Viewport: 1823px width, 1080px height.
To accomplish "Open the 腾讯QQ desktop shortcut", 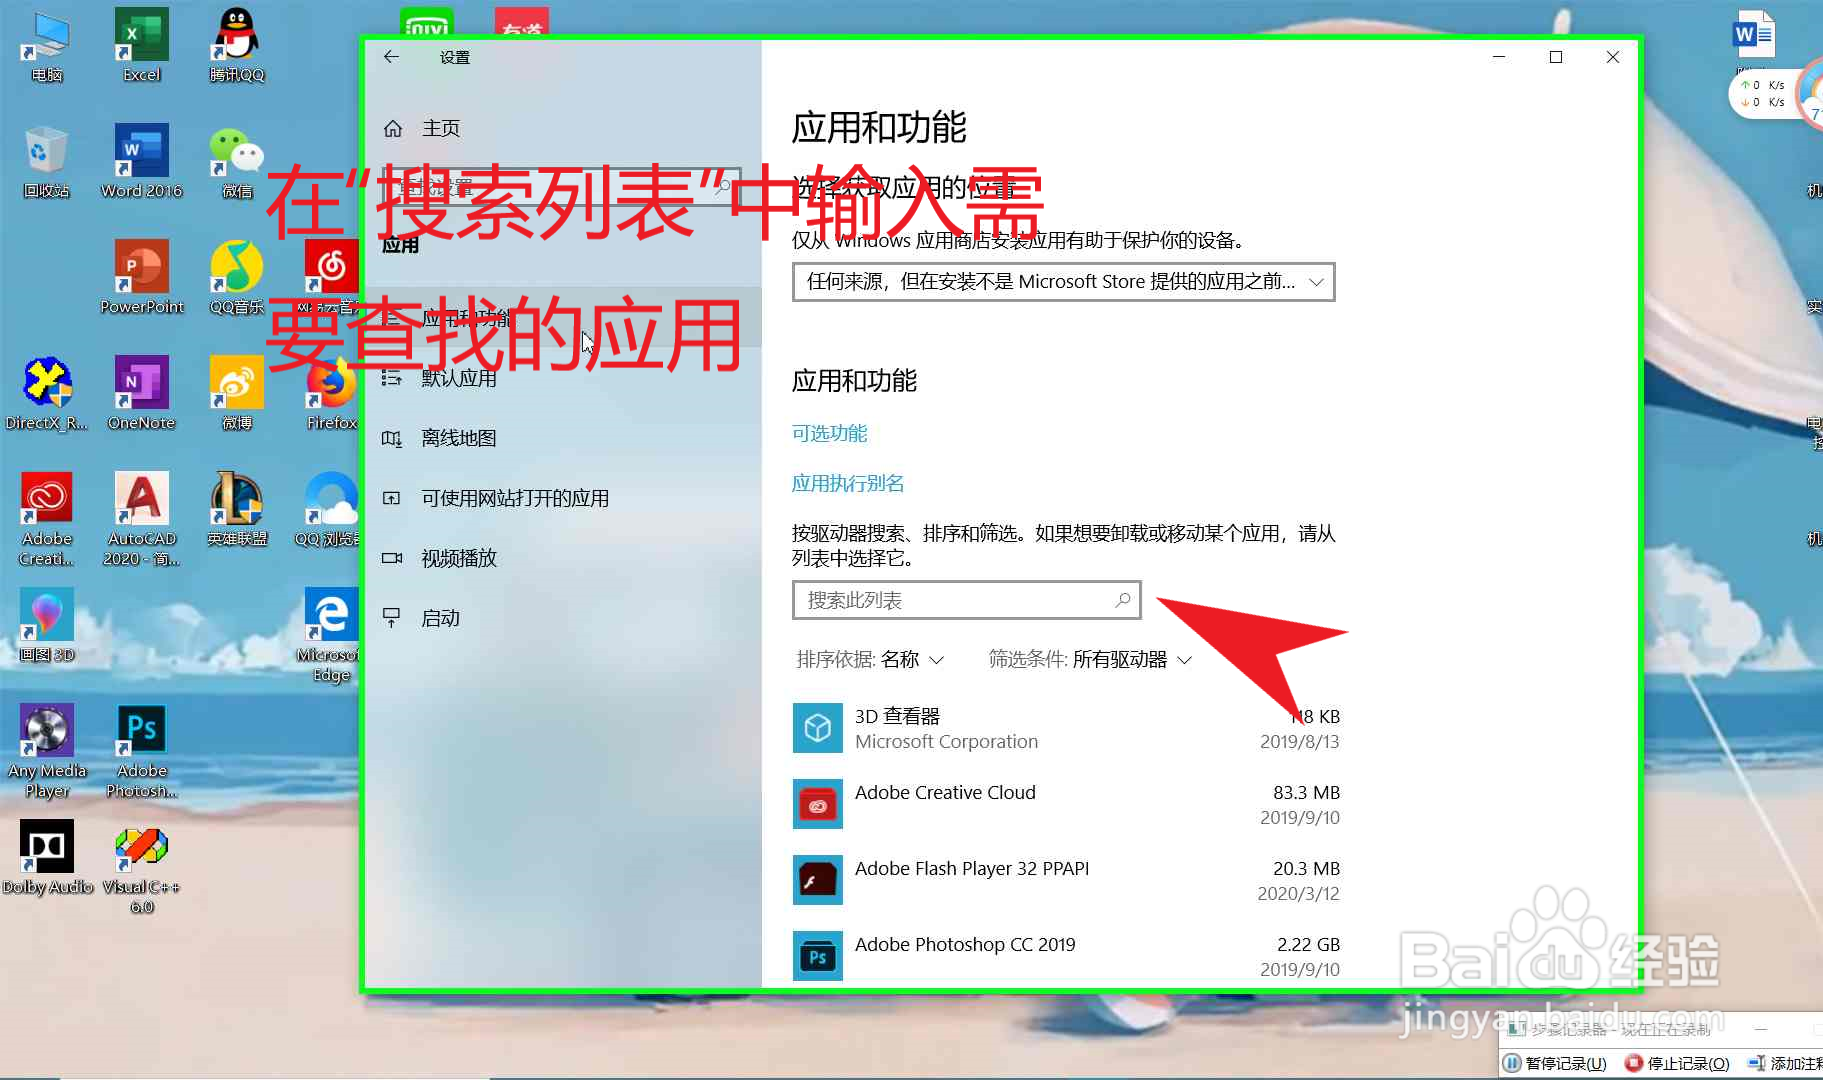I will [x=237, y=45].
